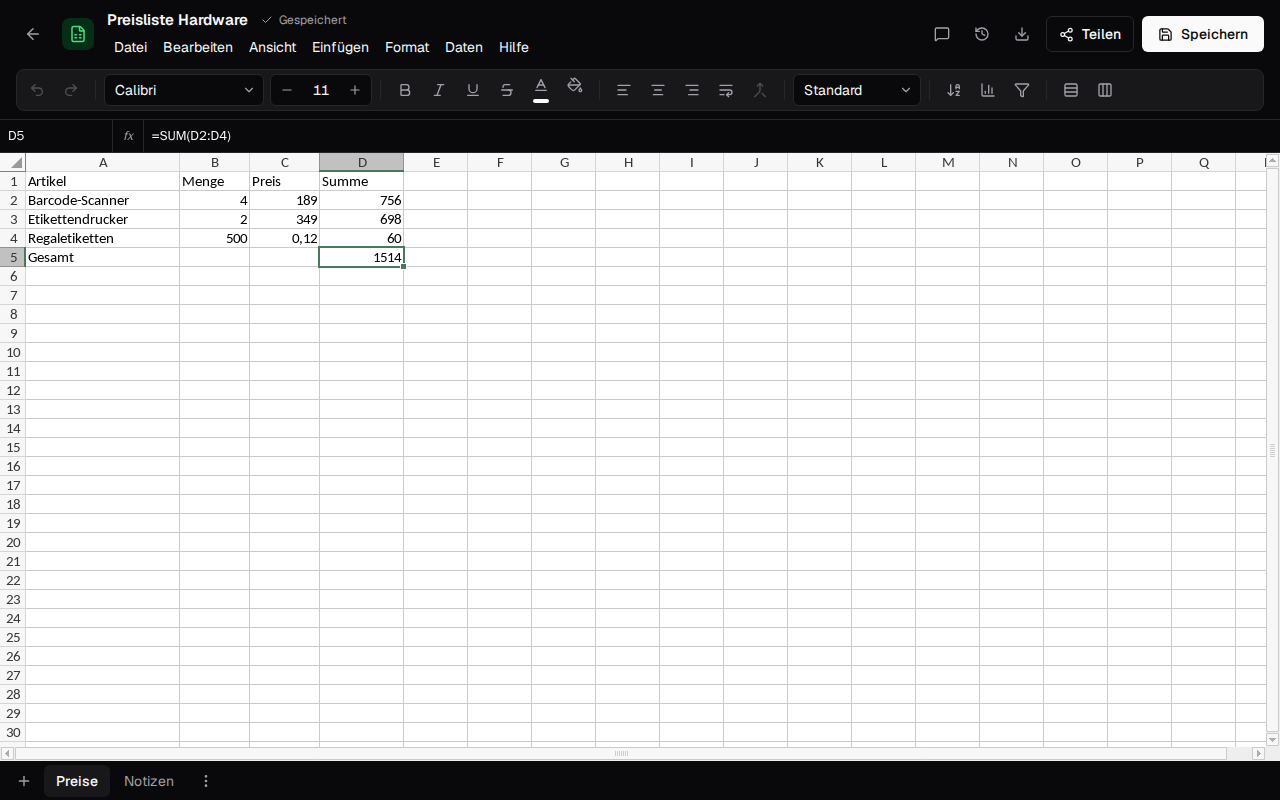1280x800 pixels.
Task: Switch to the Notizen sheet tab
Action: point(149,781)
